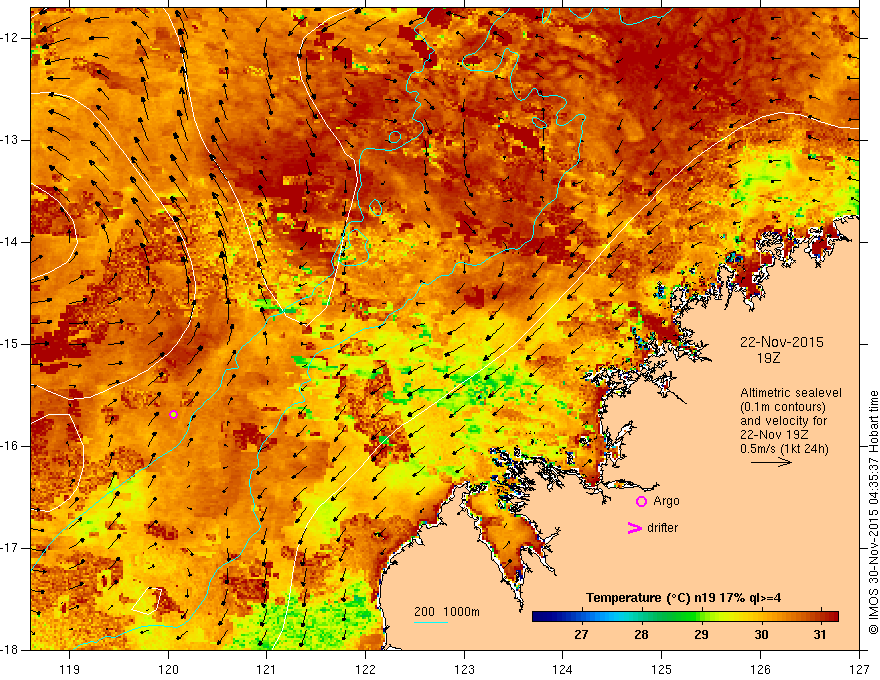Click the color bar tick label '27'
The image size is (880, 680).
[x=581, y=635]
